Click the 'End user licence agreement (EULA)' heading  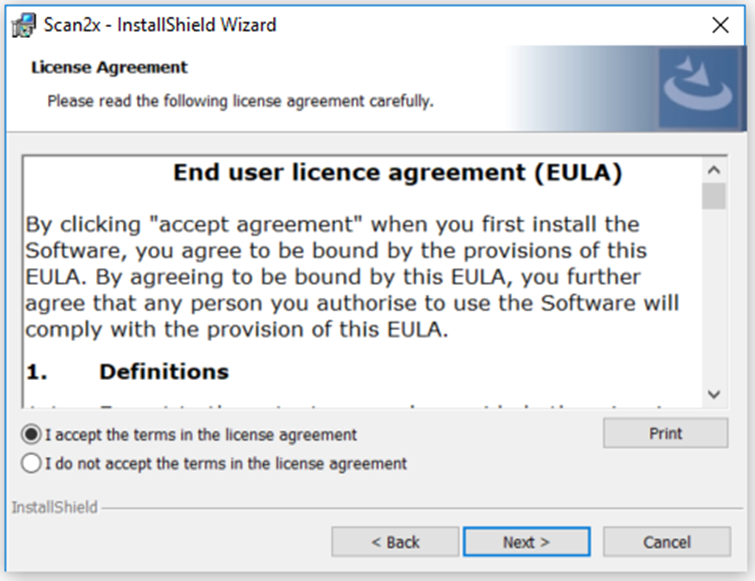[x=398, y=173]
